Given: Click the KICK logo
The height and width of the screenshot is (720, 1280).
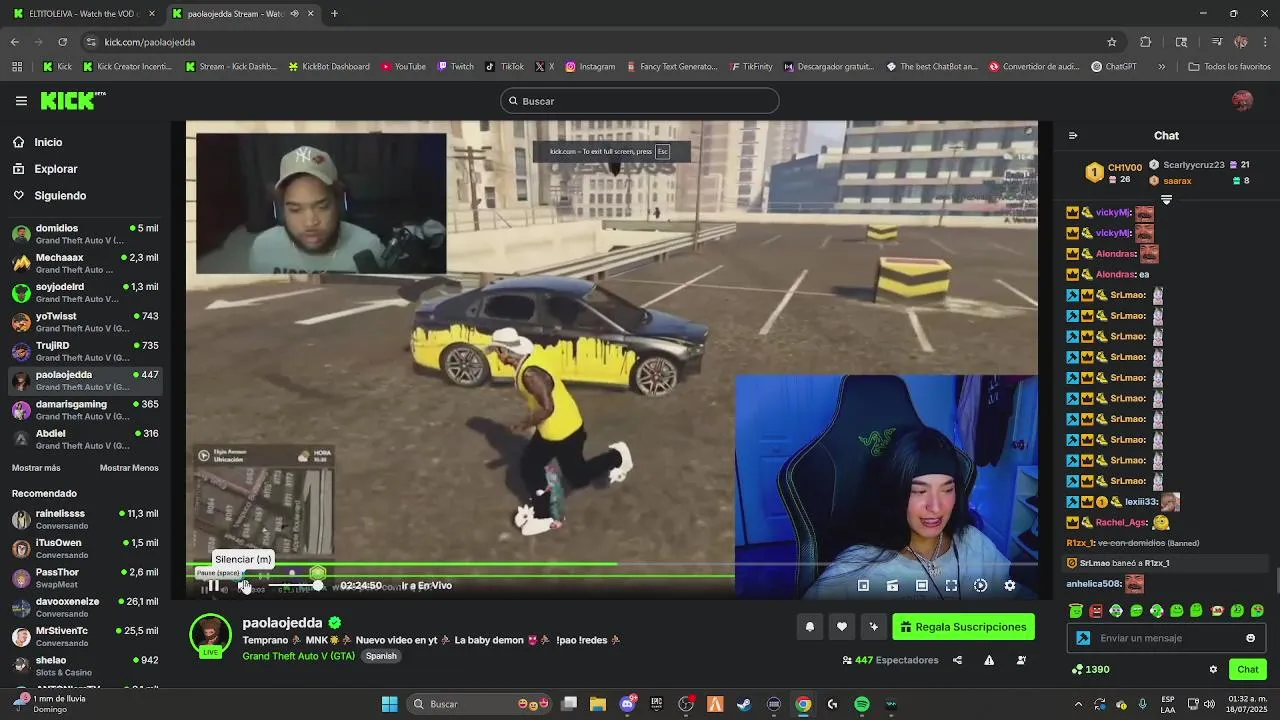Looking at the screenshot, I should tap(72, 101).
